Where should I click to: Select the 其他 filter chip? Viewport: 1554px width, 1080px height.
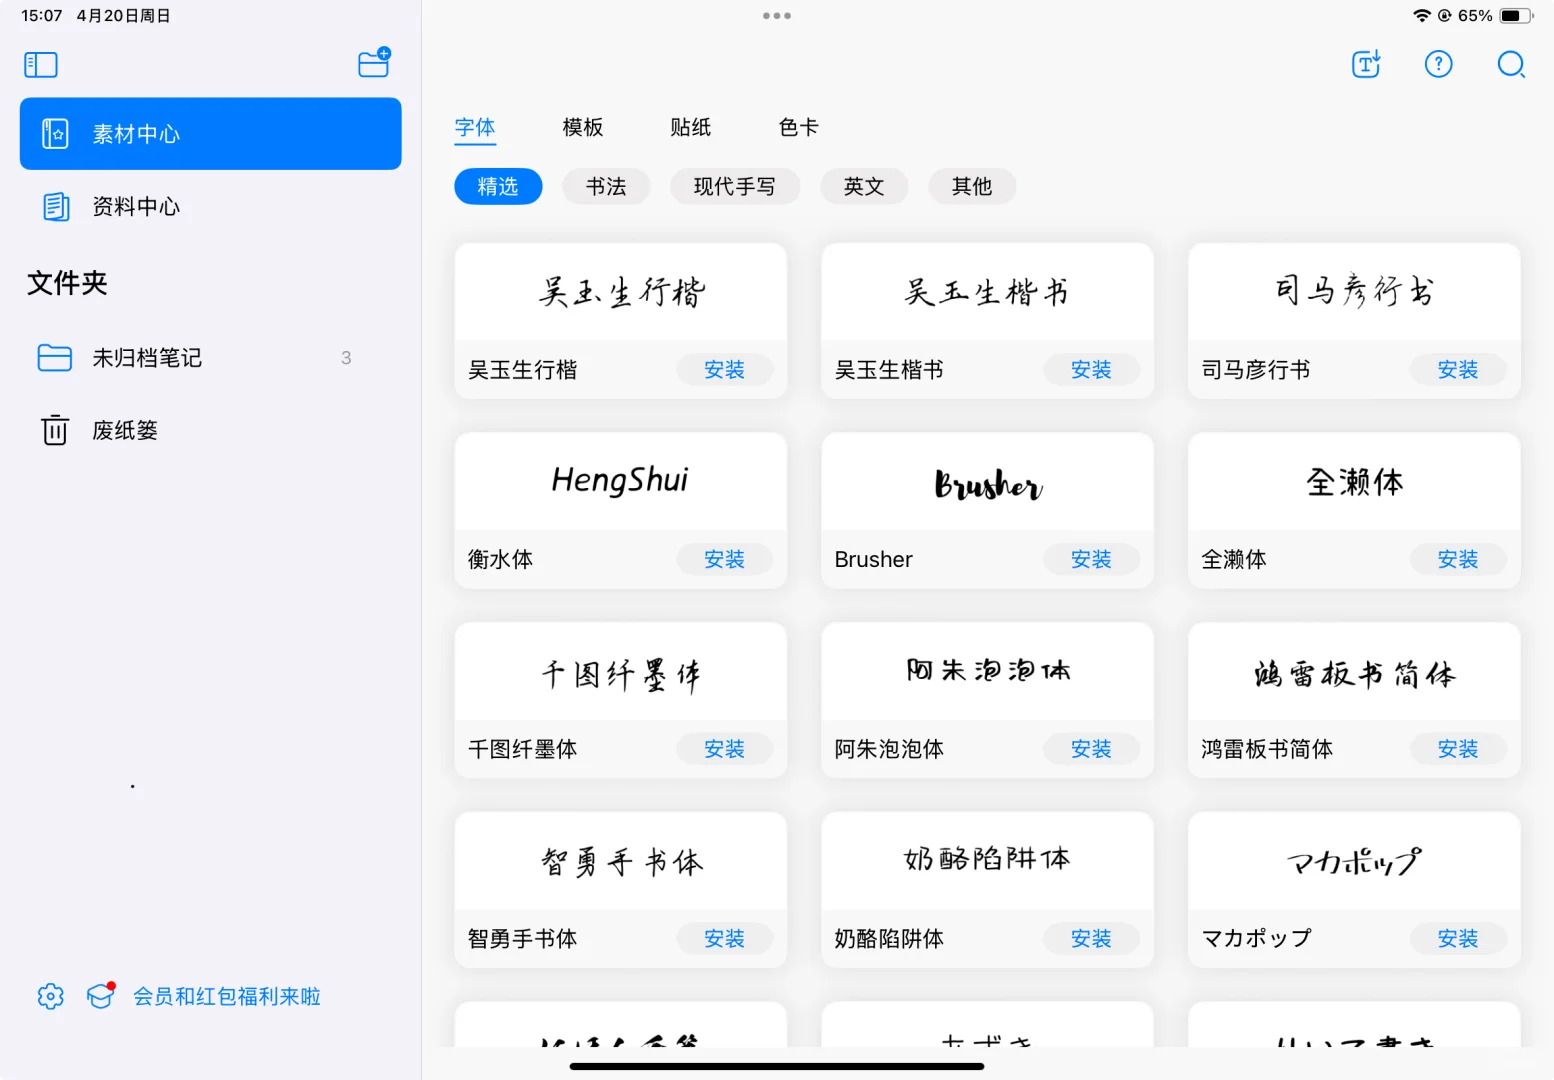point(972,186)
